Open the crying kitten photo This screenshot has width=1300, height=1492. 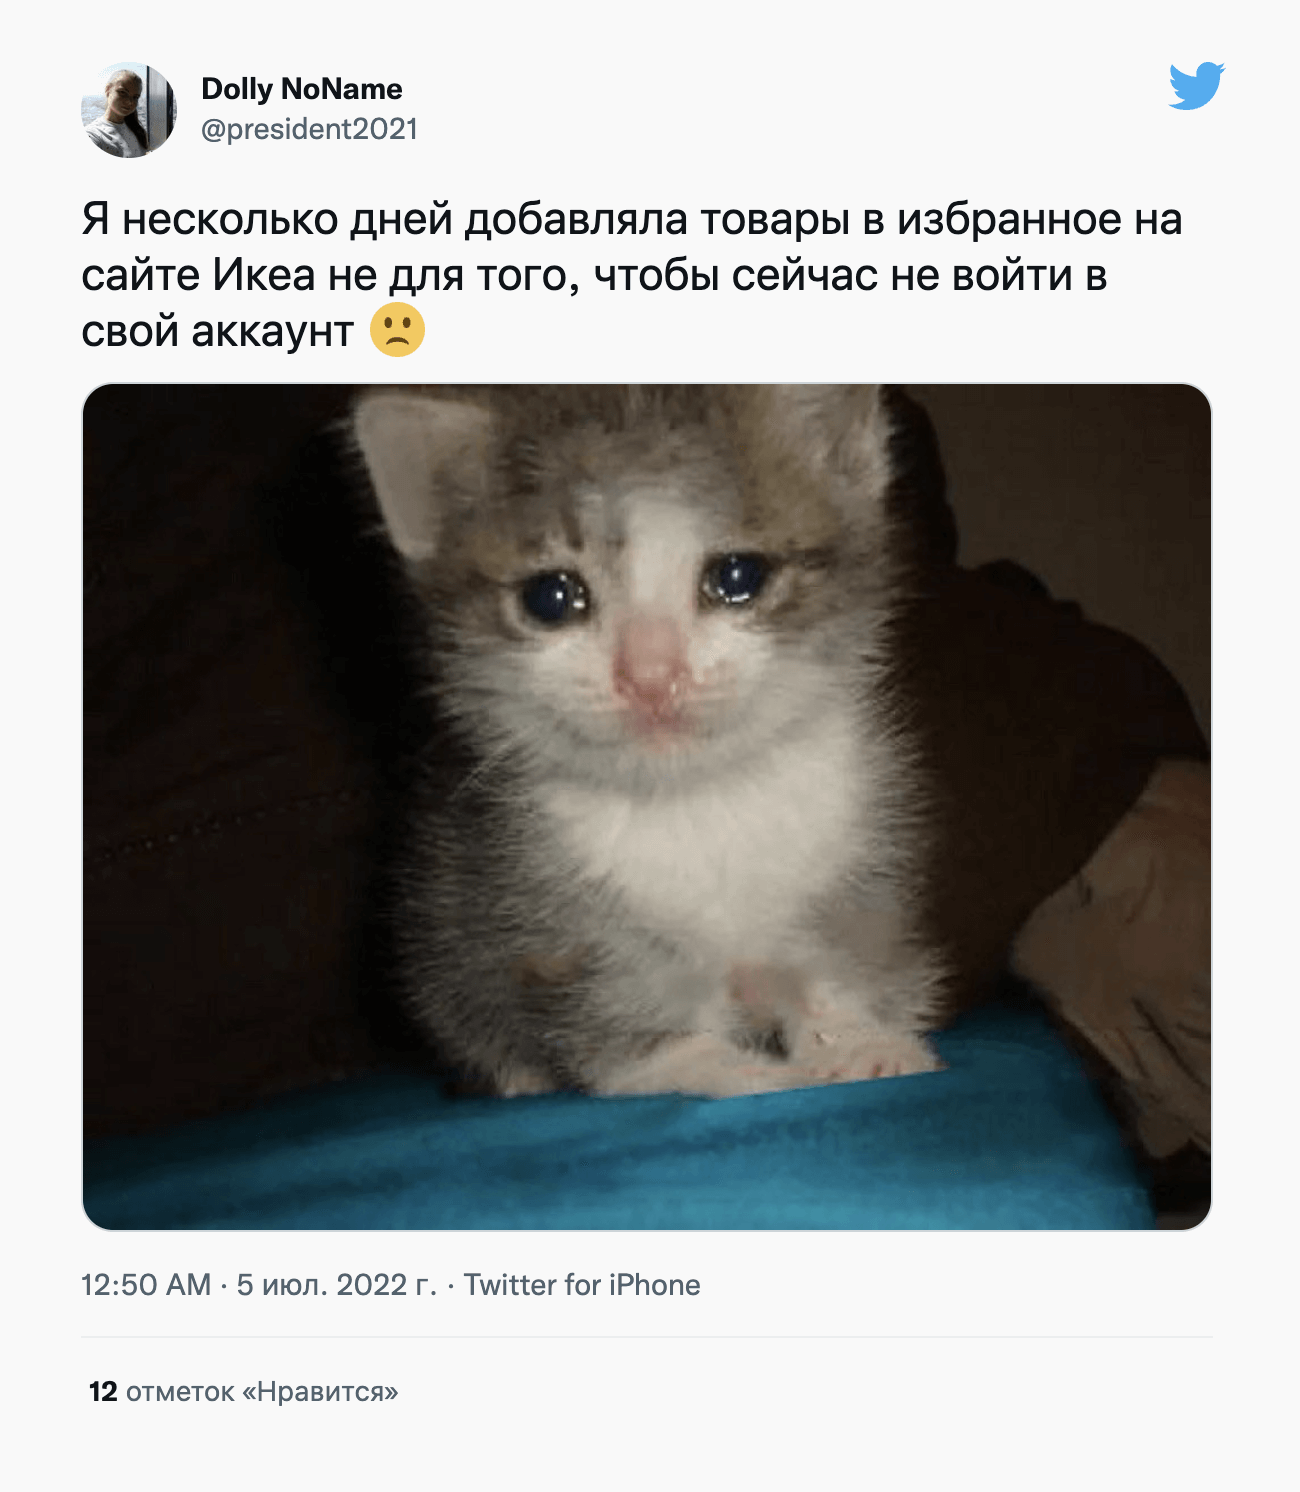click(x=647, y=807)
